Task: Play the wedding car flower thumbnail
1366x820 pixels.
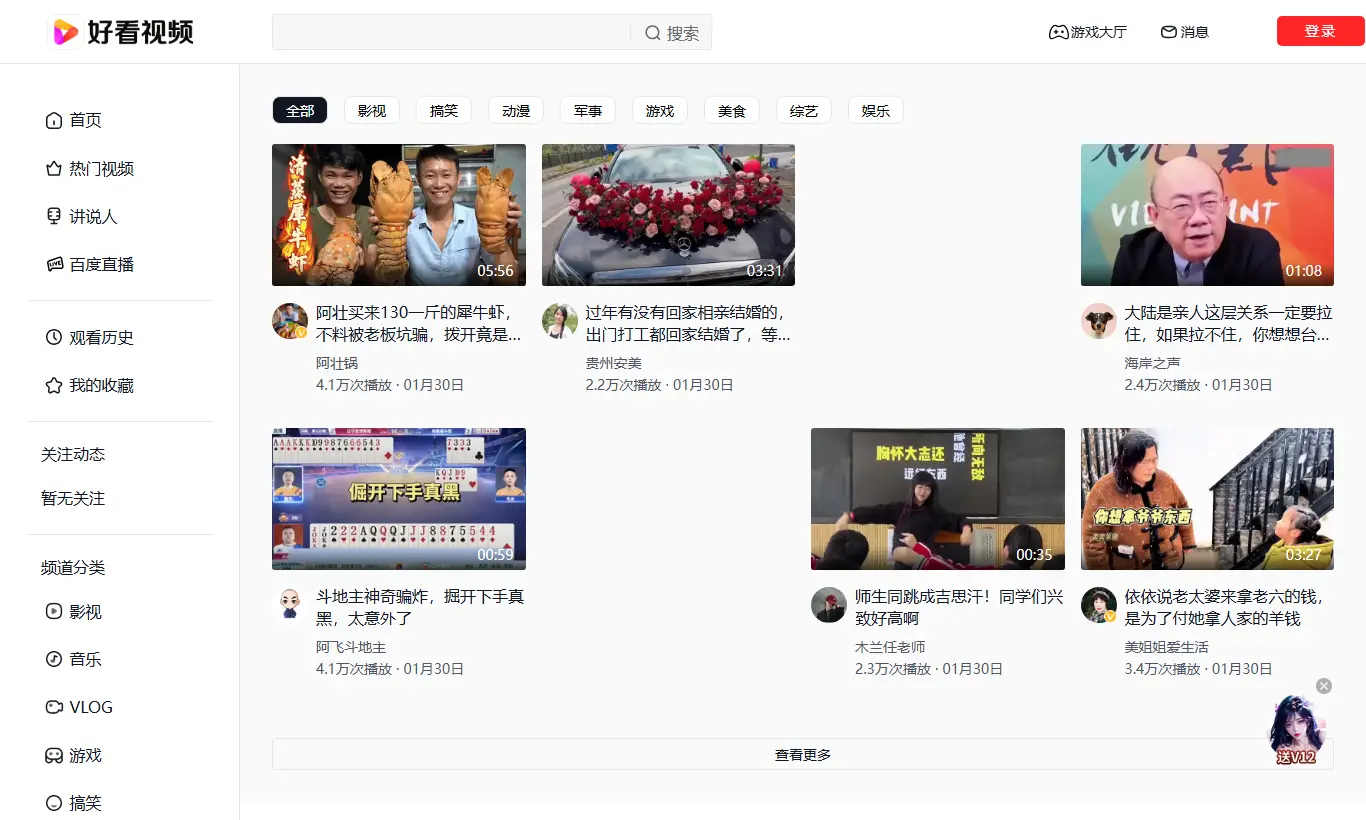Action: click(668, 215)
